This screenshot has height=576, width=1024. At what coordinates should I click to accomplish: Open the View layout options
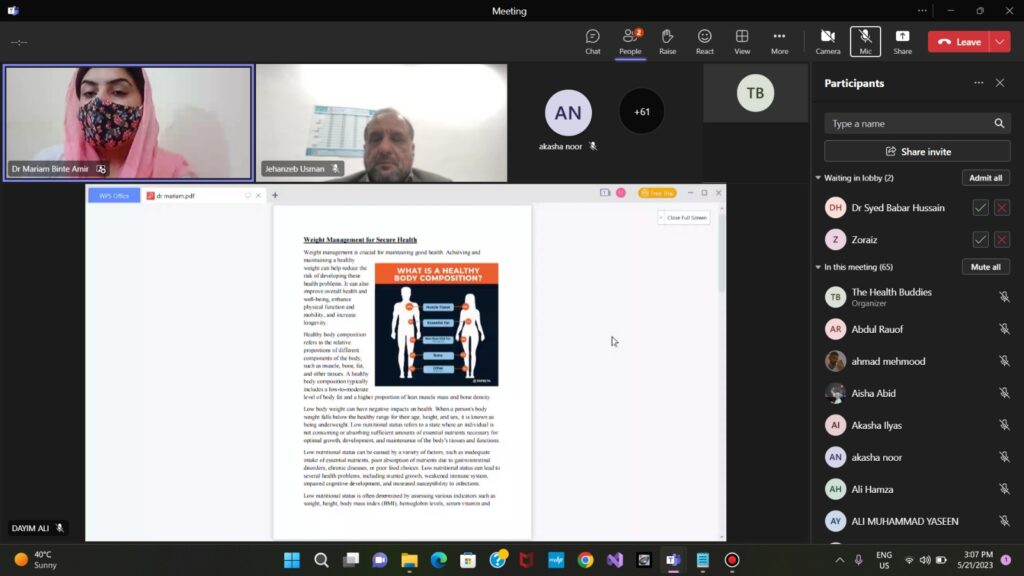pos(742,42)
